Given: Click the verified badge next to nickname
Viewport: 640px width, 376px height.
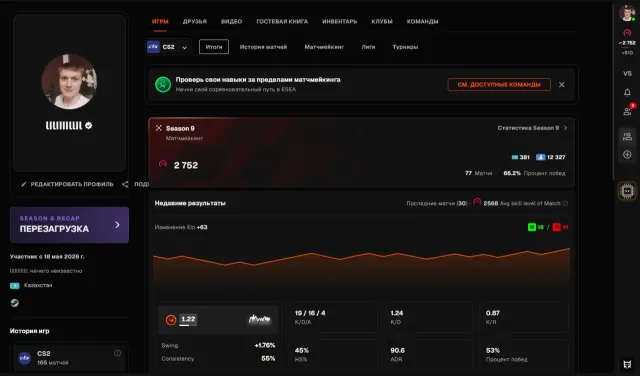Looking at the screenshot, I should (89, 125).
